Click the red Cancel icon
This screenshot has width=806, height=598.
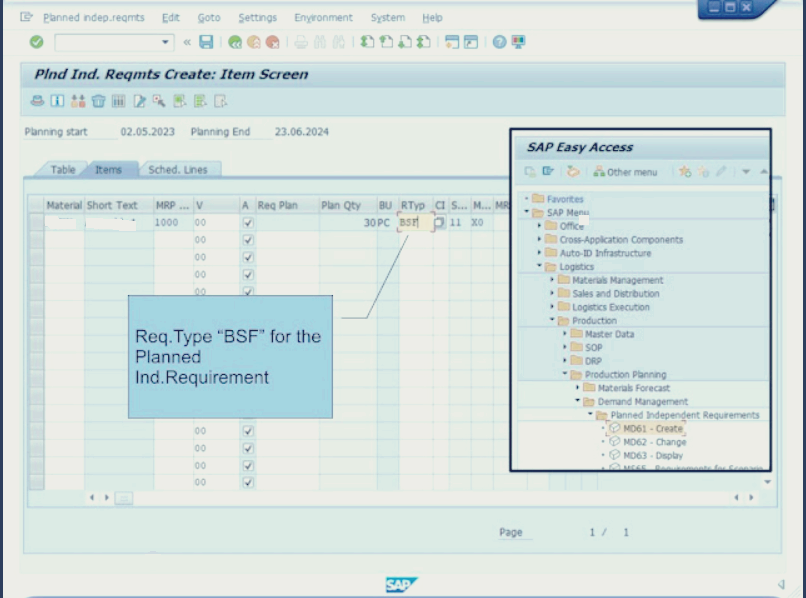(x=272, y=42)
